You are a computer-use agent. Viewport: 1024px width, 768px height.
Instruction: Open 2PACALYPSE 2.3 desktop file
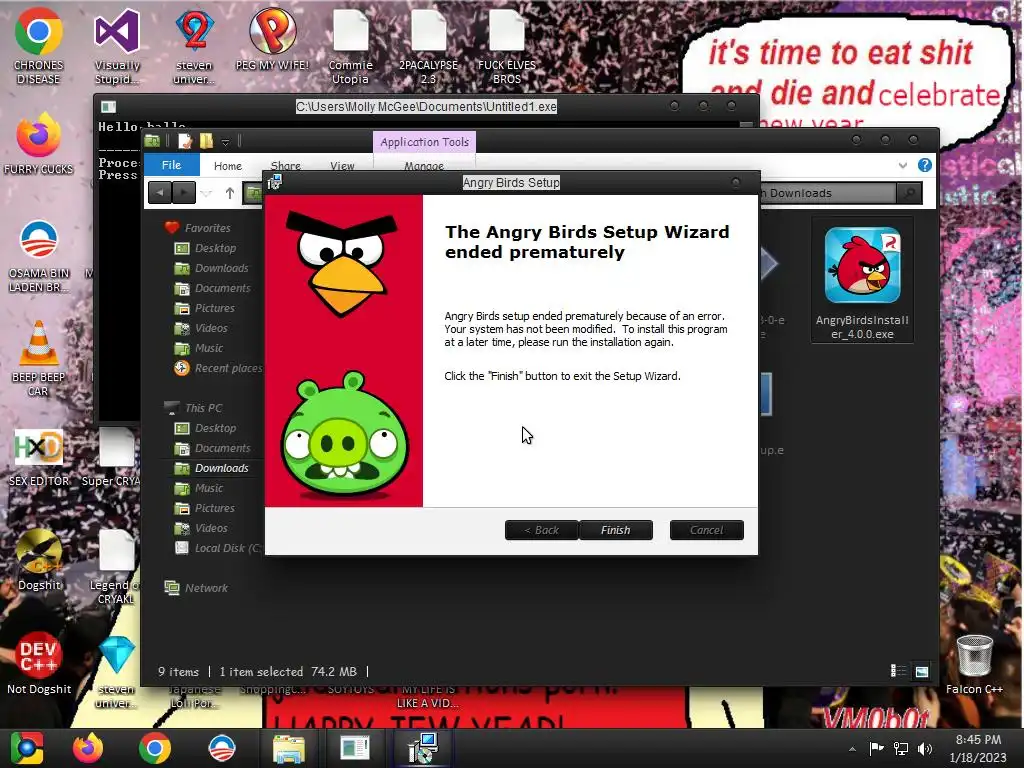428,46
